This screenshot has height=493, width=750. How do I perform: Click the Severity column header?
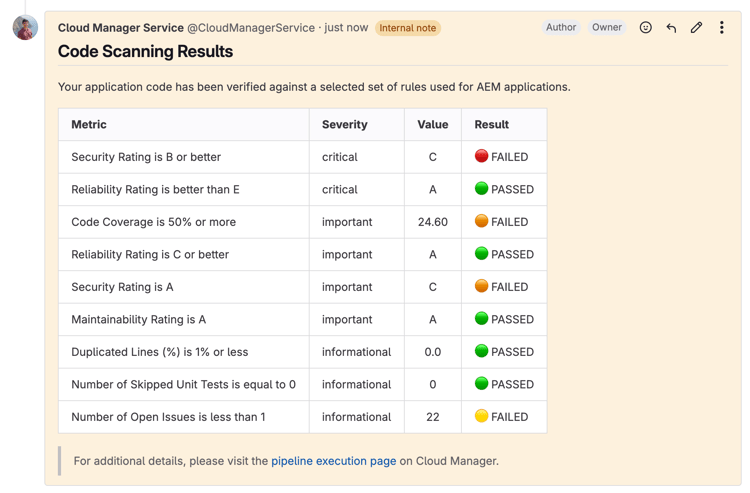(344, 125)
